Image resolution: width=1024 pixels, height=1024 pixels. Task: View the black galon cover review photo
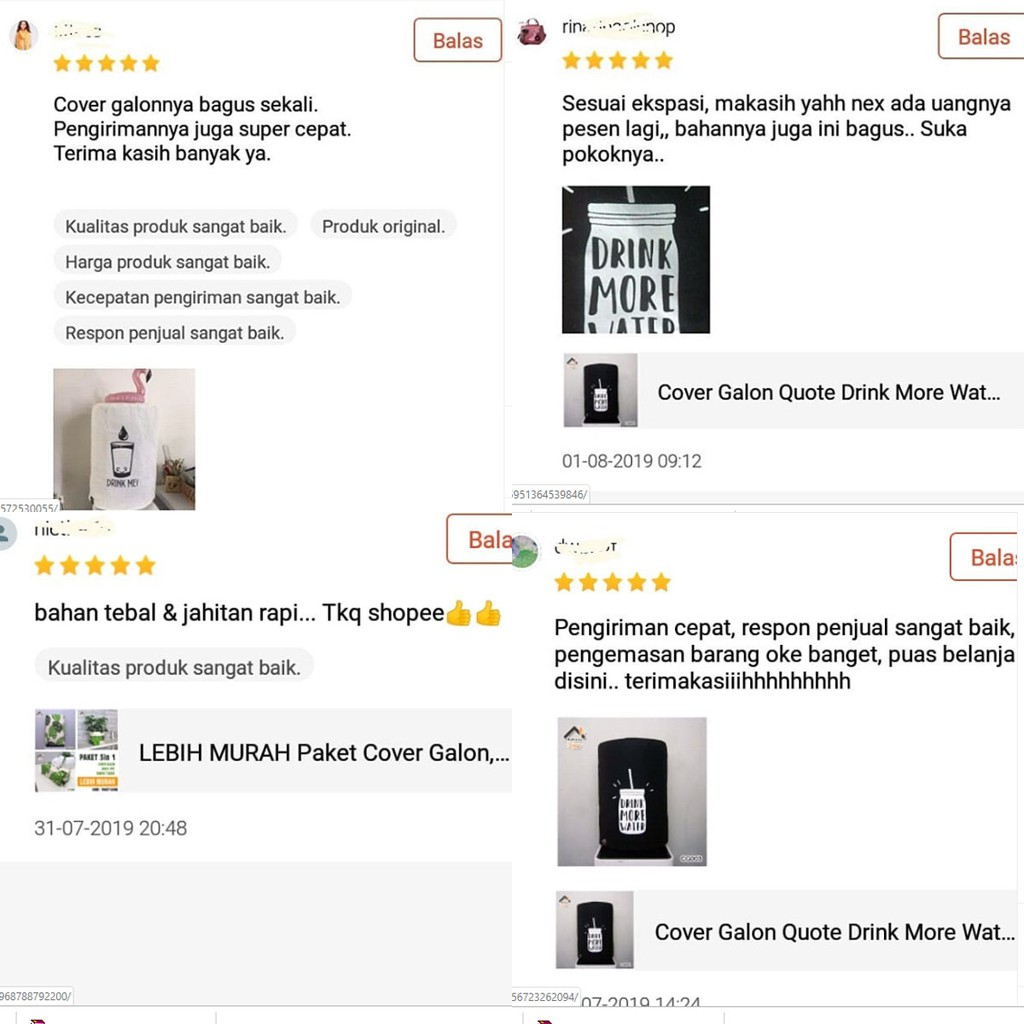(632, 792)
